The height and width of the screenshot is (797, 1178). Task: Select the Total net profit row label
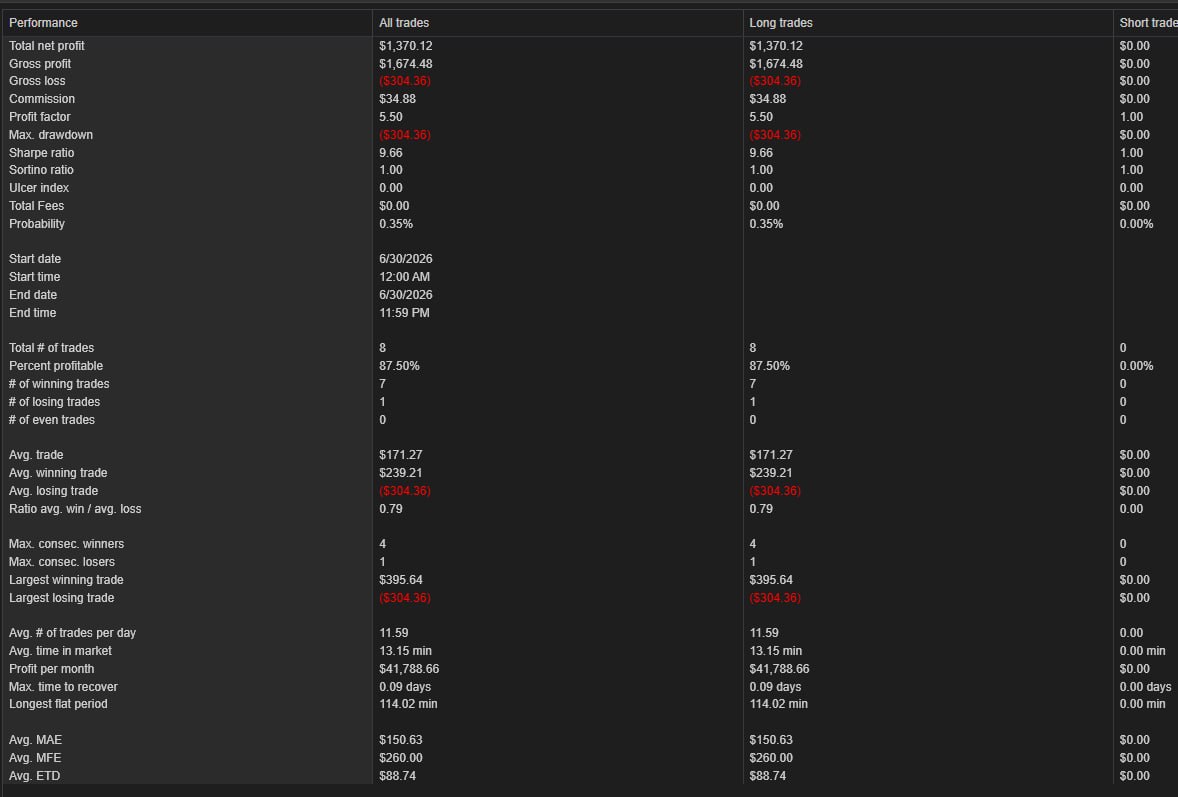pyautogui.click(x=47, y=46)
